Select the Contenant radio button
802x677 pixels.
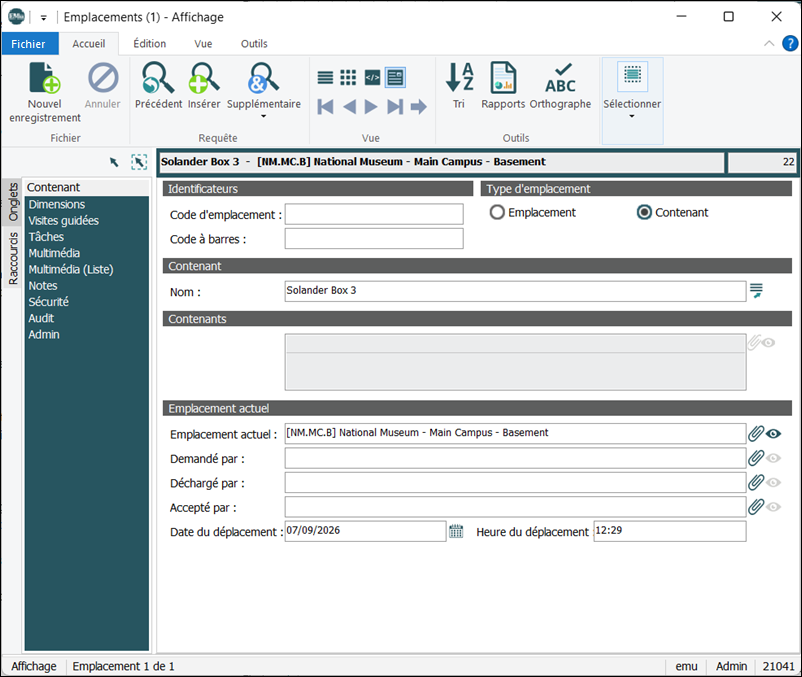(x=644, y=212)
